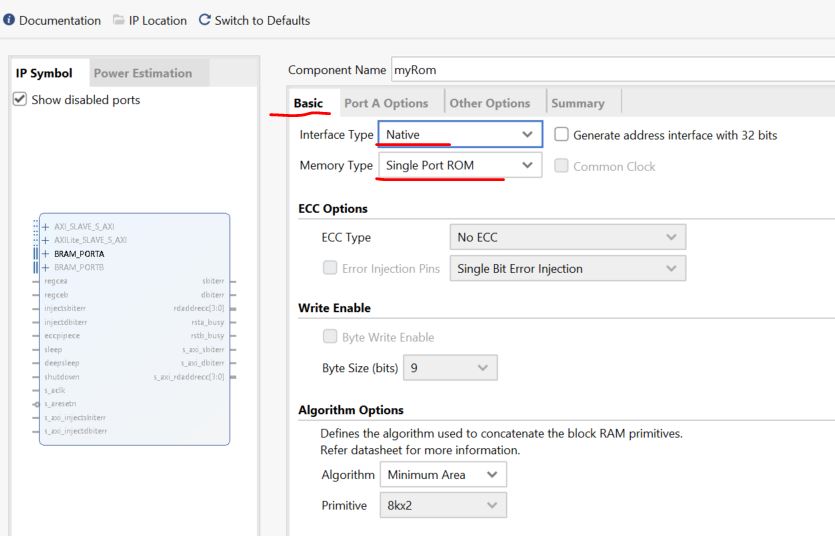Enable Generate address interface with 32 bits

(561, 135)
